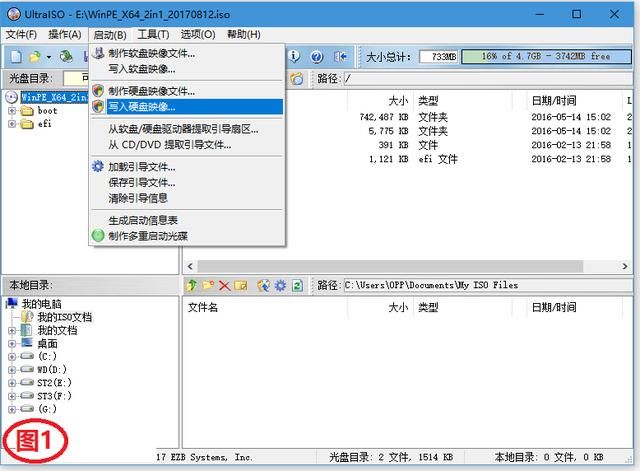The width and height of the screenshot is (640, 471).
Task: Open the dropdown arrow beside the Open icon
Action: pos(49,57)
